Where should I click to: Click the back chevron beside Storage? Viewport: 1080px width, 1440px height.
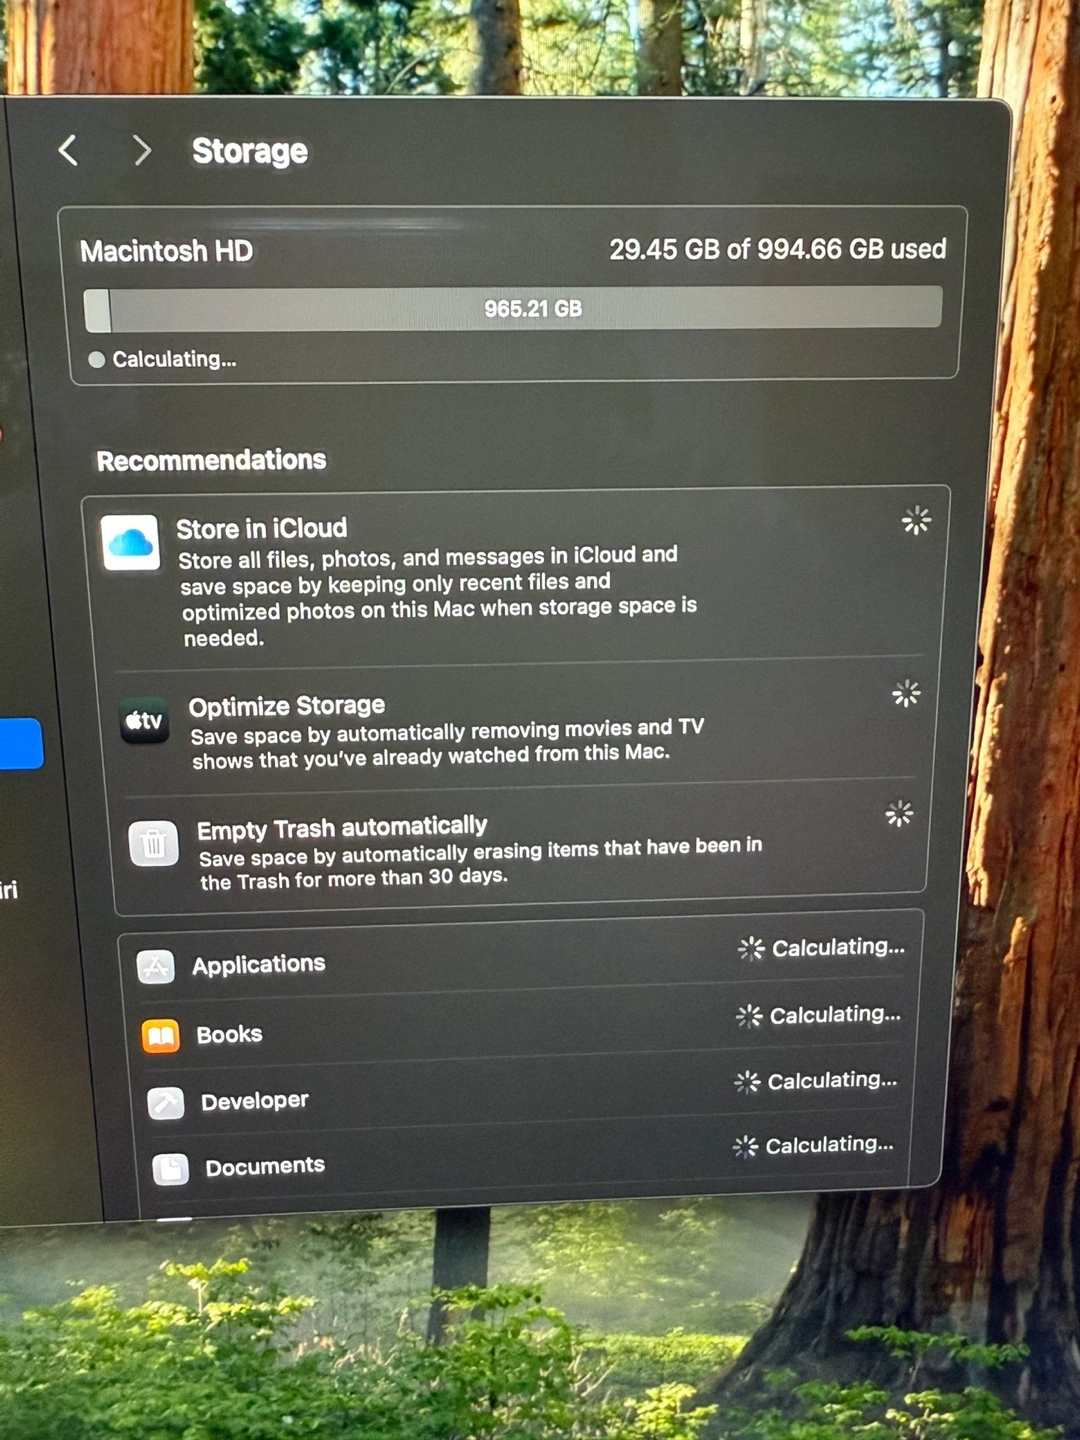click(x=68, y=151)
